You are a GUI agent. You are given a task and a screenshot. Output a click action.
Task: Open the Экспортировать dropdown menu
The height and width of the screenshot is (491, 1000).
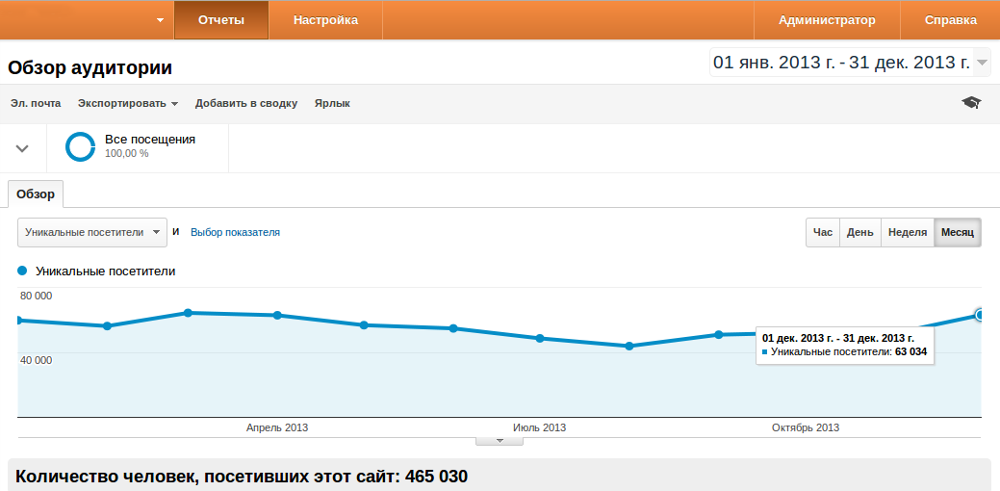tap(128, 103)
